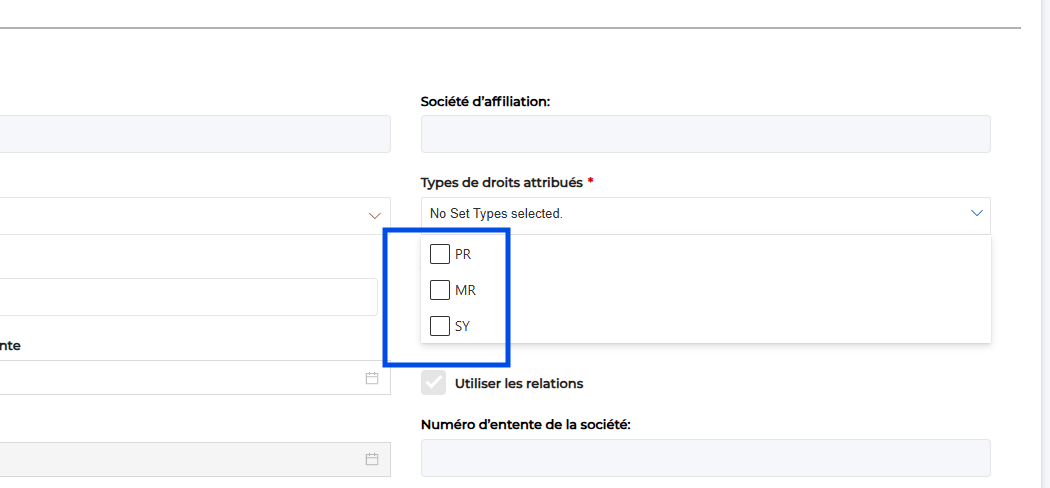Open calendar icon in the gray date field

(x=372, y=459)
